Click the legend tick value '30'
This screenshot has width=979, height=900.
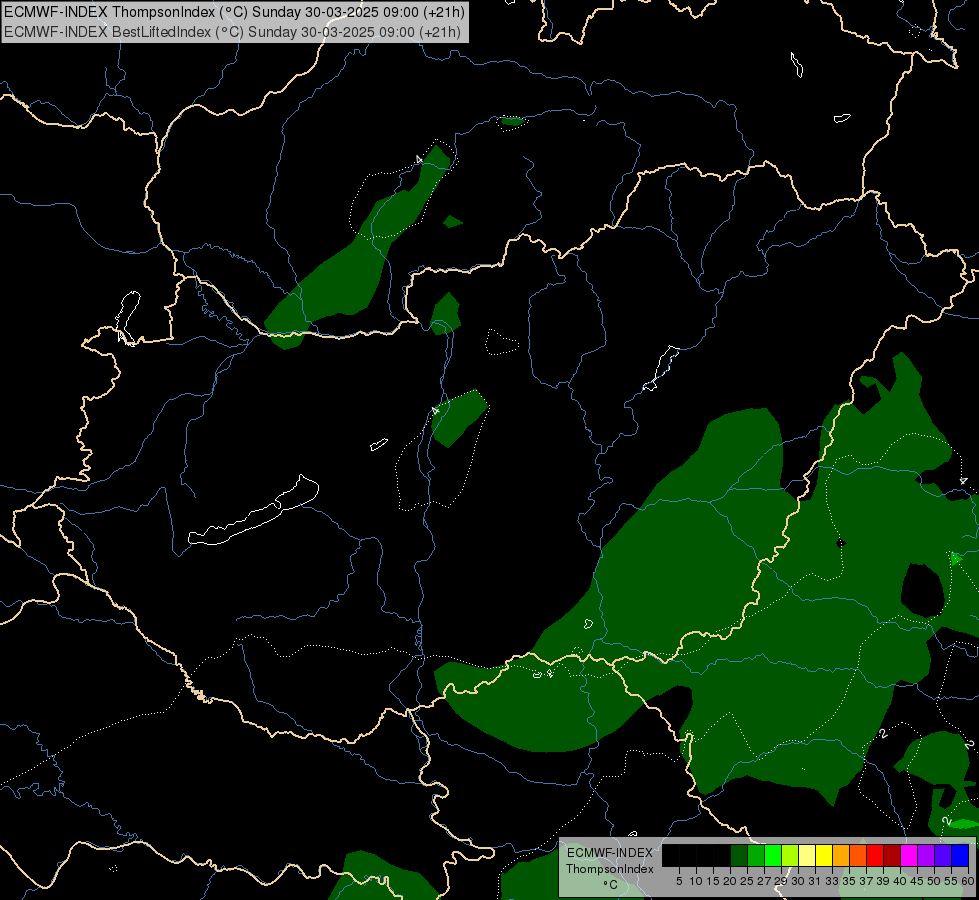point(798,881)
